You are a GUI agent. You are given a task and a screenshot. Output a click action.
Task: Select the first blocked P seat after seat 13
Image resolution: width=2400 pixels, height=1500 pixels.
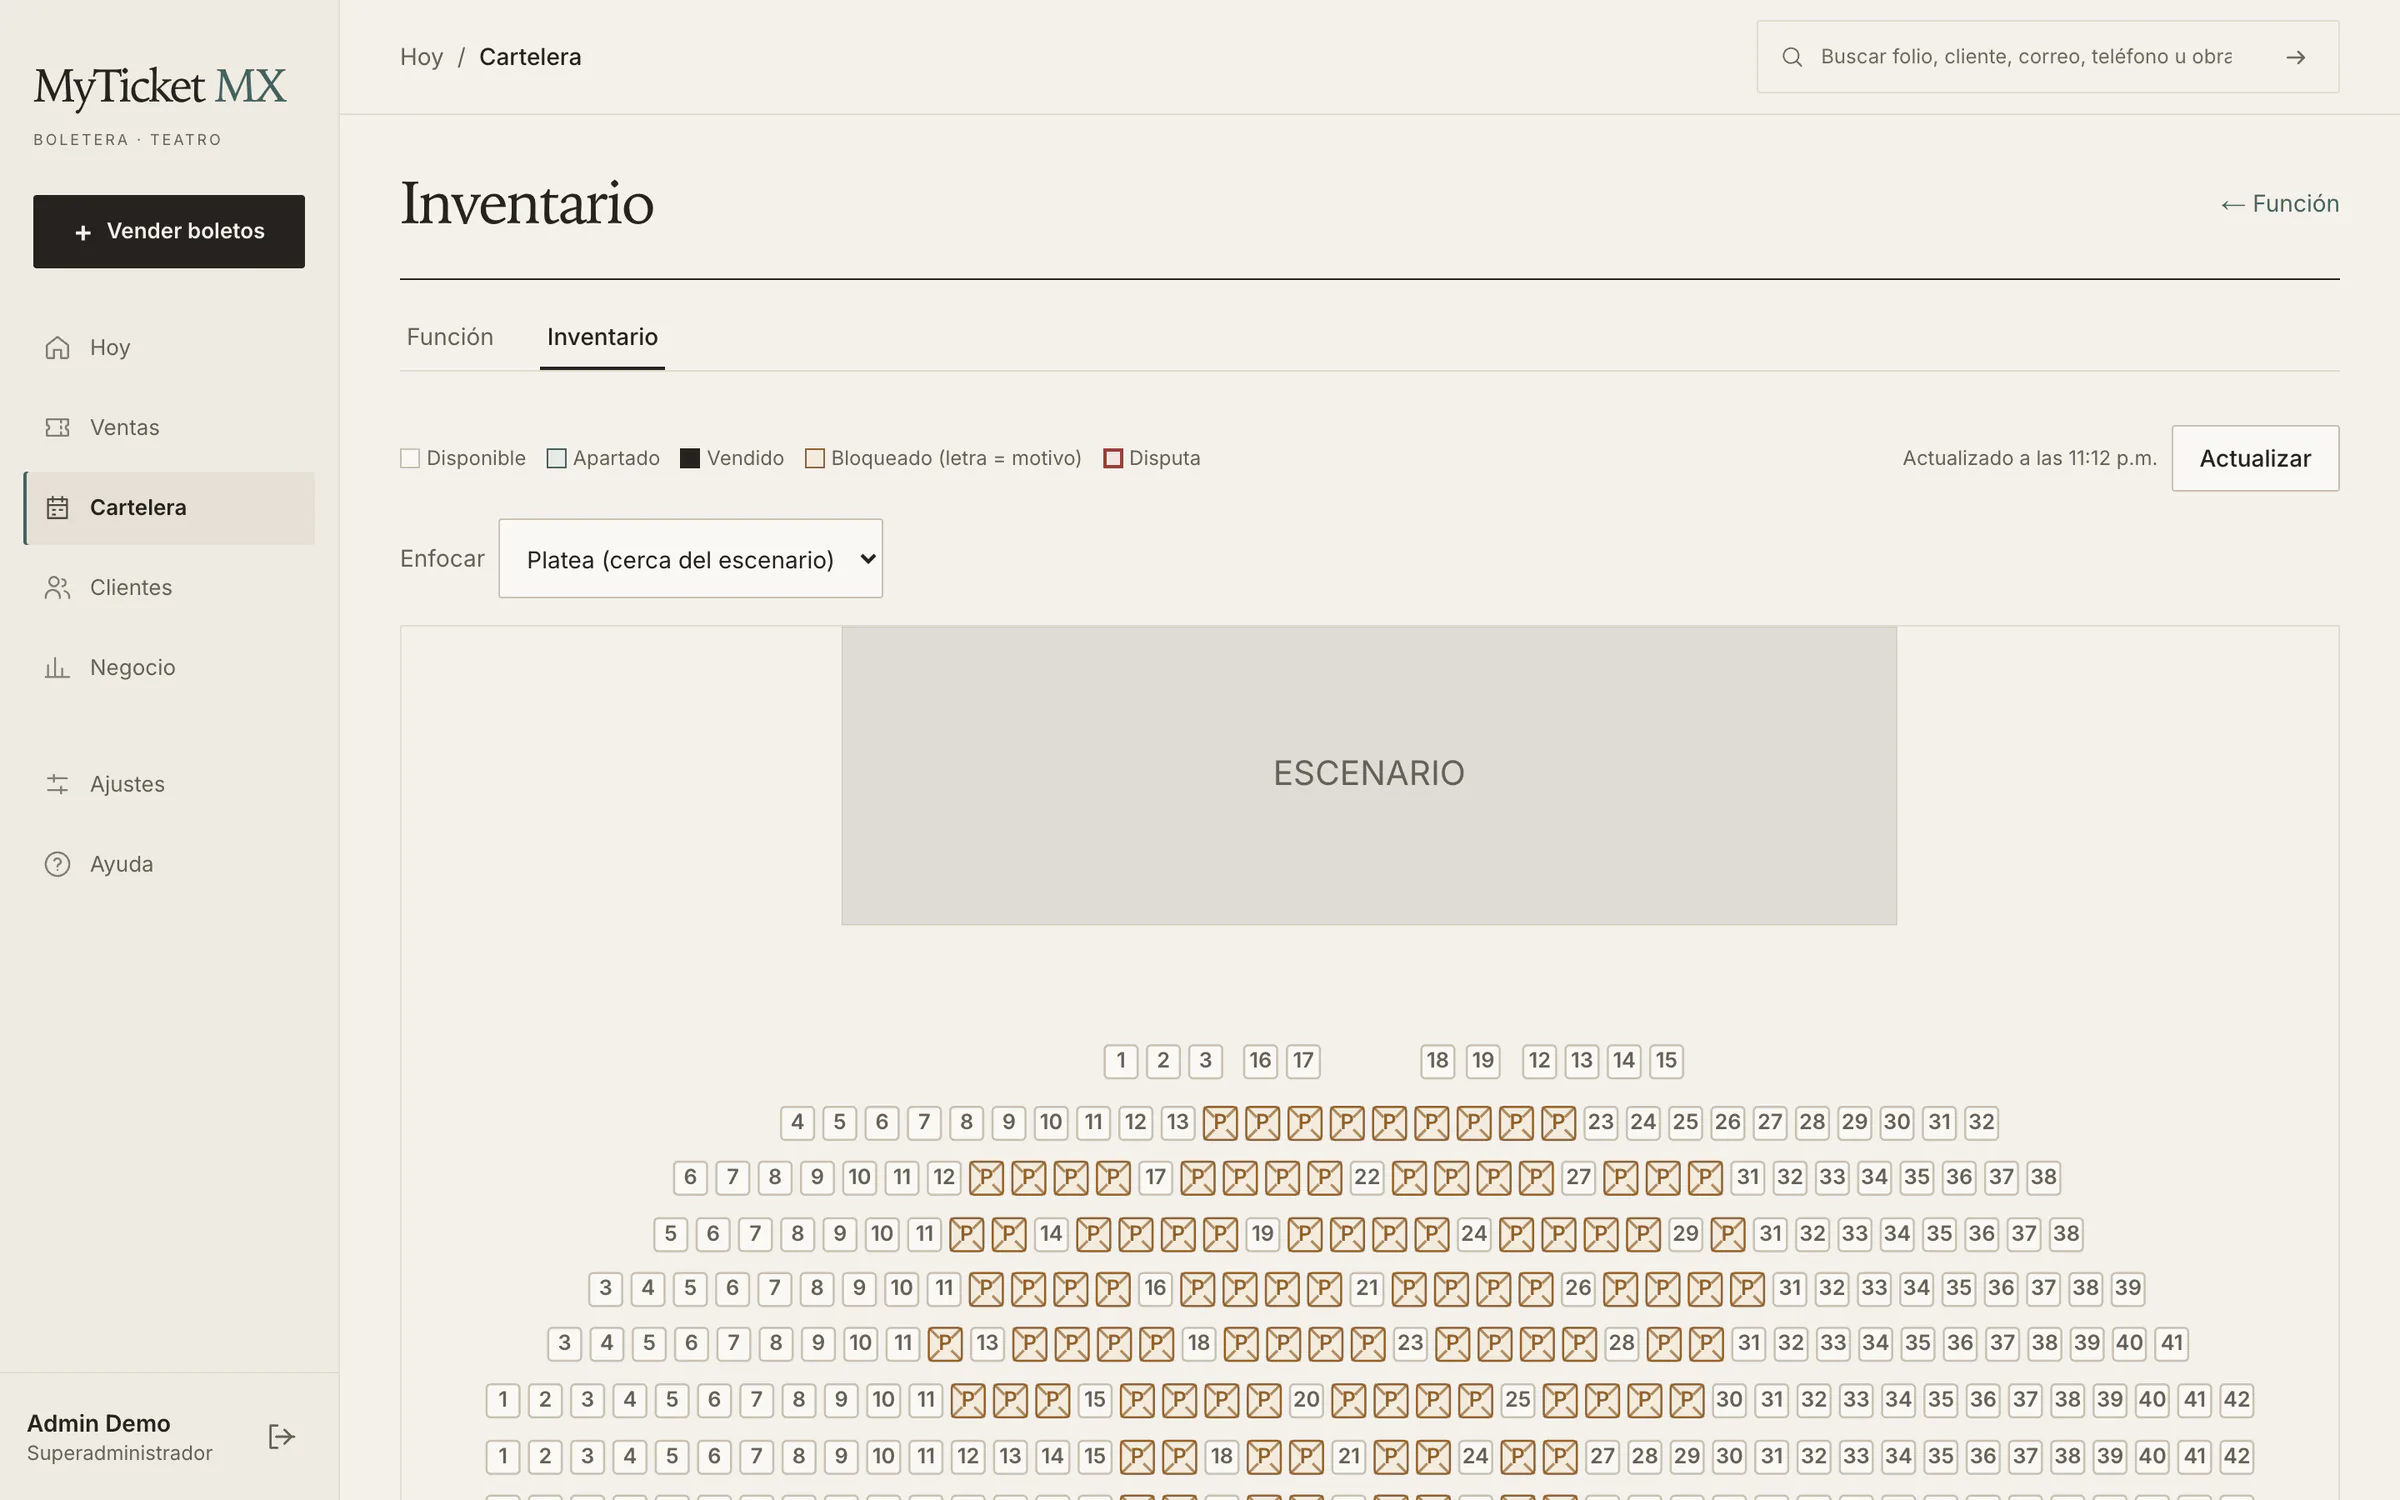(x=1220, y=1122)
